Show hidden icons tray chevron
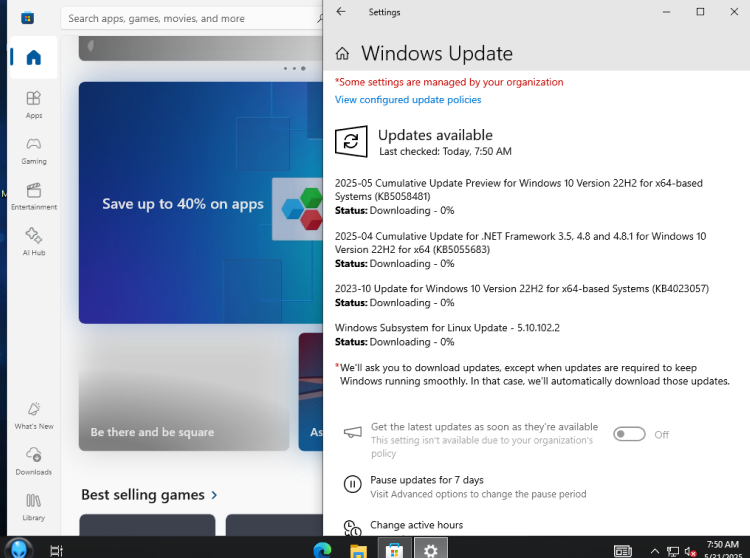This screenshot has width=750, height=558. [655, 551]
